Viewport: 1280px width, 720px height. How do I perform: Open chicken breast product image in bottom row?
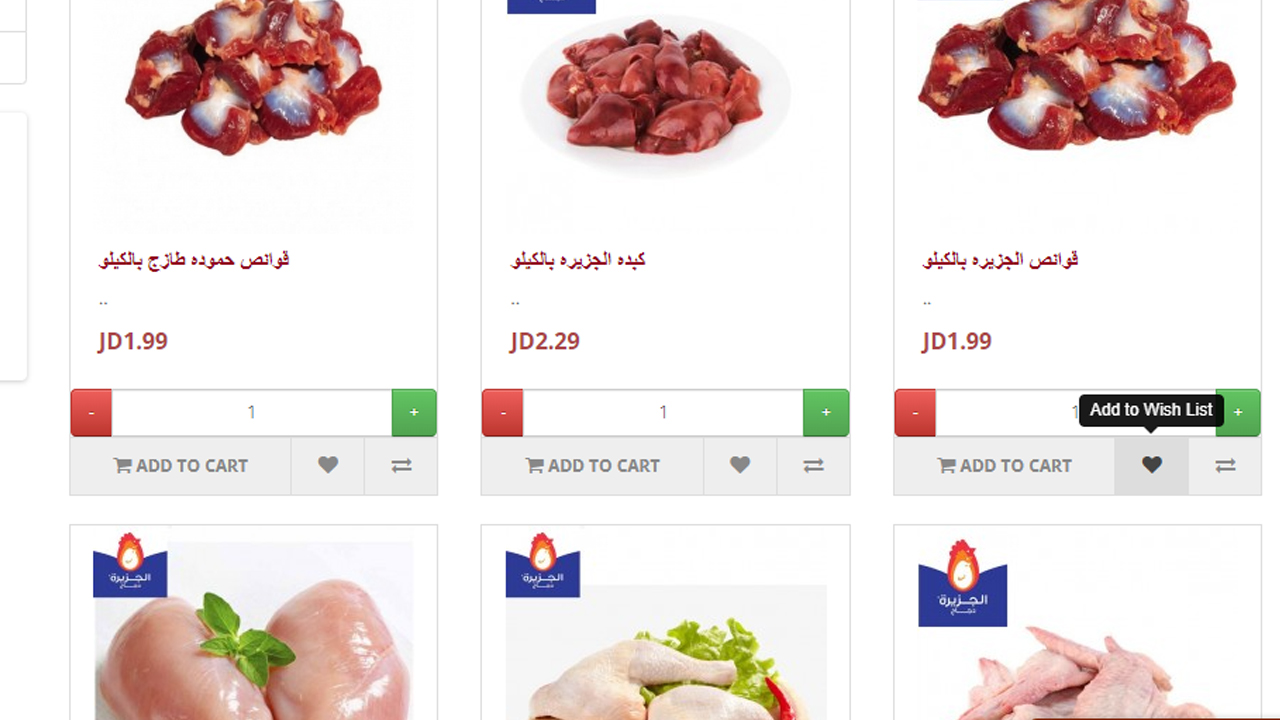pyautogui.click(x=254, y=630)
